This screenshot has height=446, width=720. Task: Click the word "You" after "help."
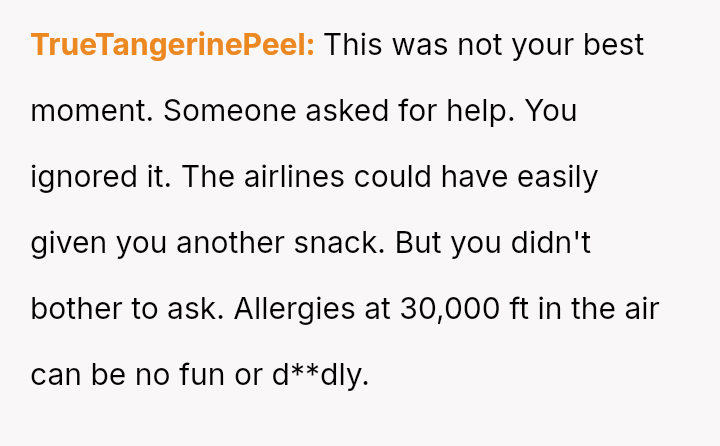click(x=551, y=111)
